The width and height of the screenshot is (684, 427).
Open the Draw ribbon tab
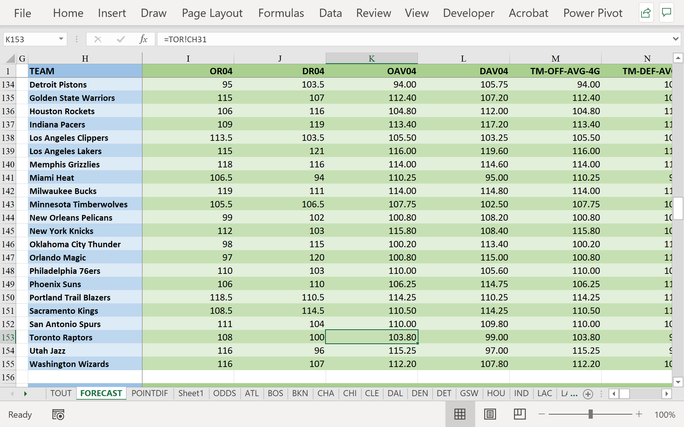[154, 13]
